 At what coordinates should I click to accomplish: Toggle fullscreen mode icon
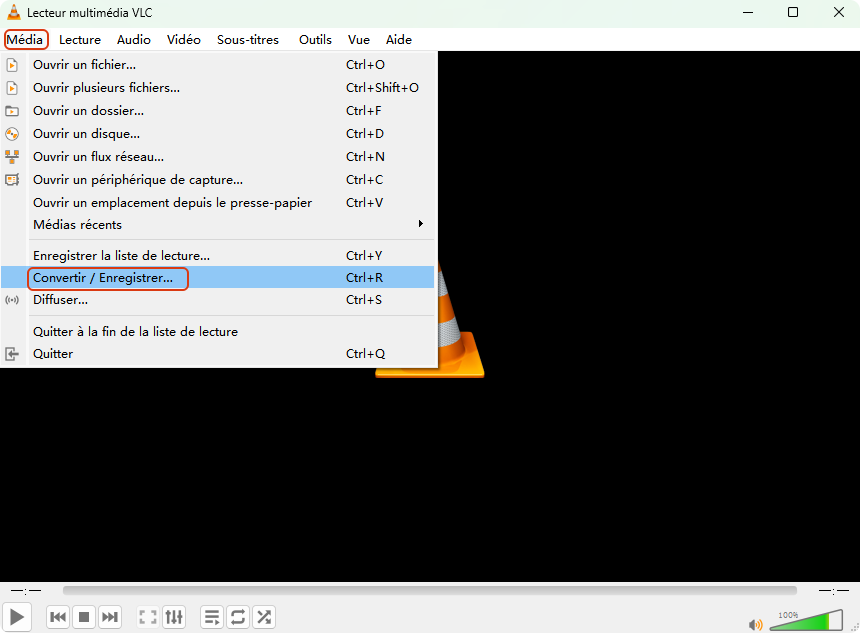tap(148, 617)
